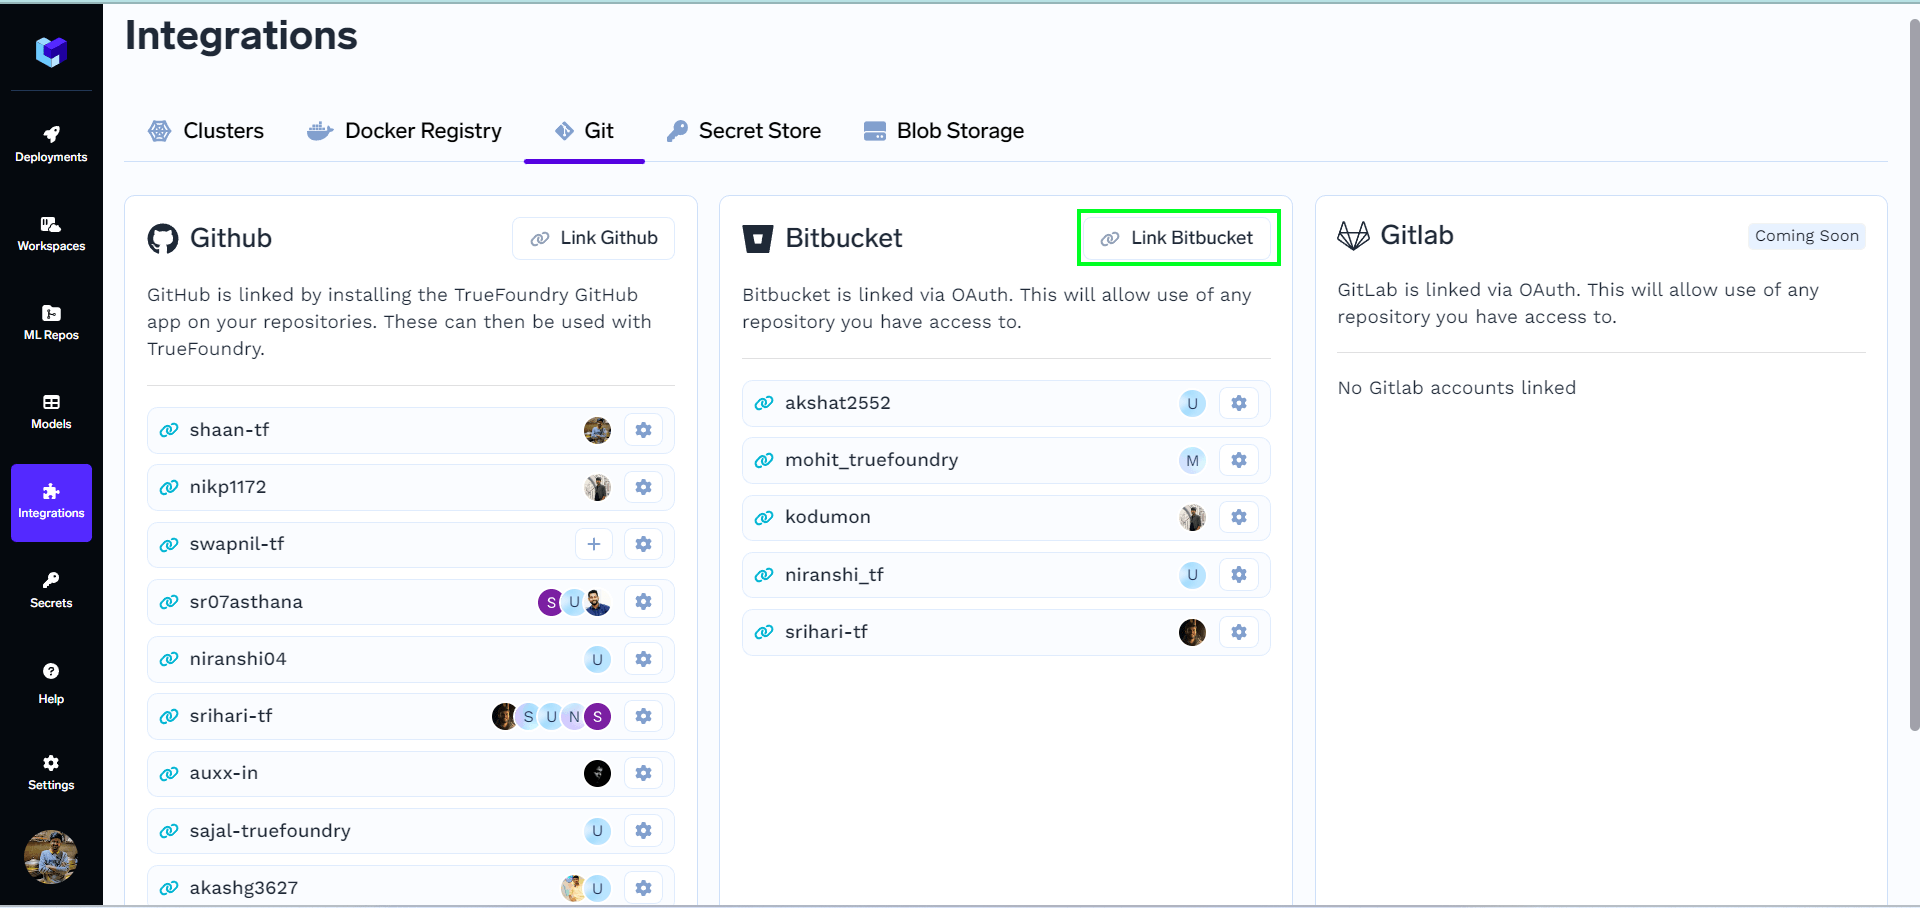Select Integrations in the sidebar

(x=51, y=502)
